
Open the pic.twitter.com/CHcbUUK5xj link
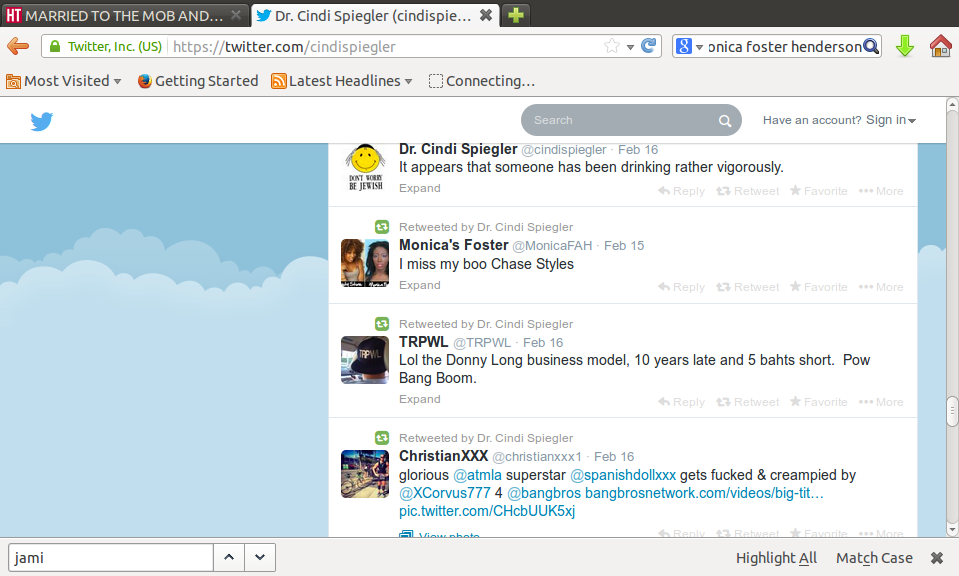(x=487, y=511)
